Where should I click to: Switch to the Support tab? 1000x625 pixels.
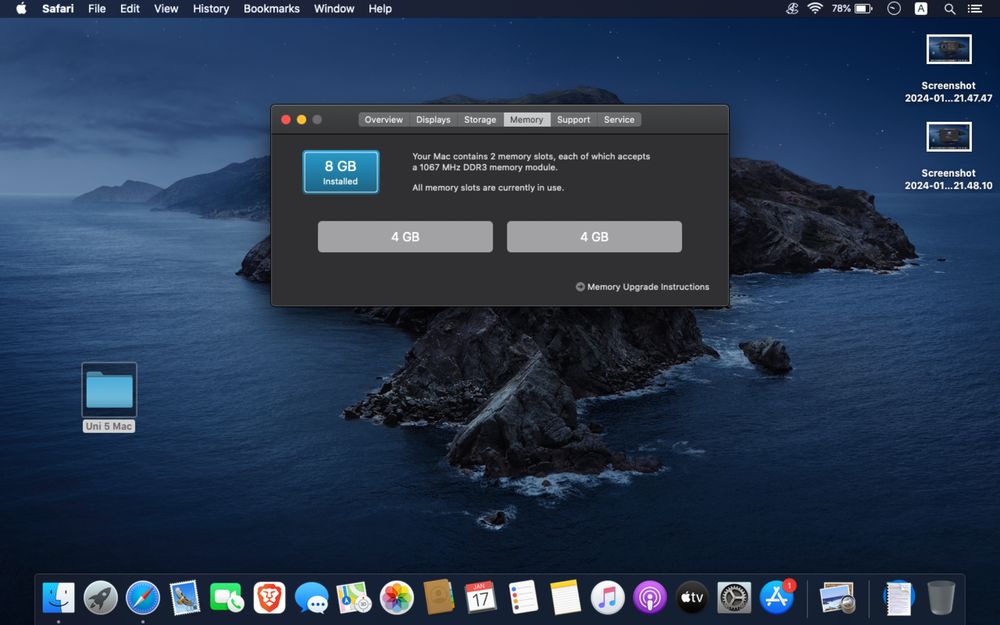pyautogui.click(x=573, y=119)
